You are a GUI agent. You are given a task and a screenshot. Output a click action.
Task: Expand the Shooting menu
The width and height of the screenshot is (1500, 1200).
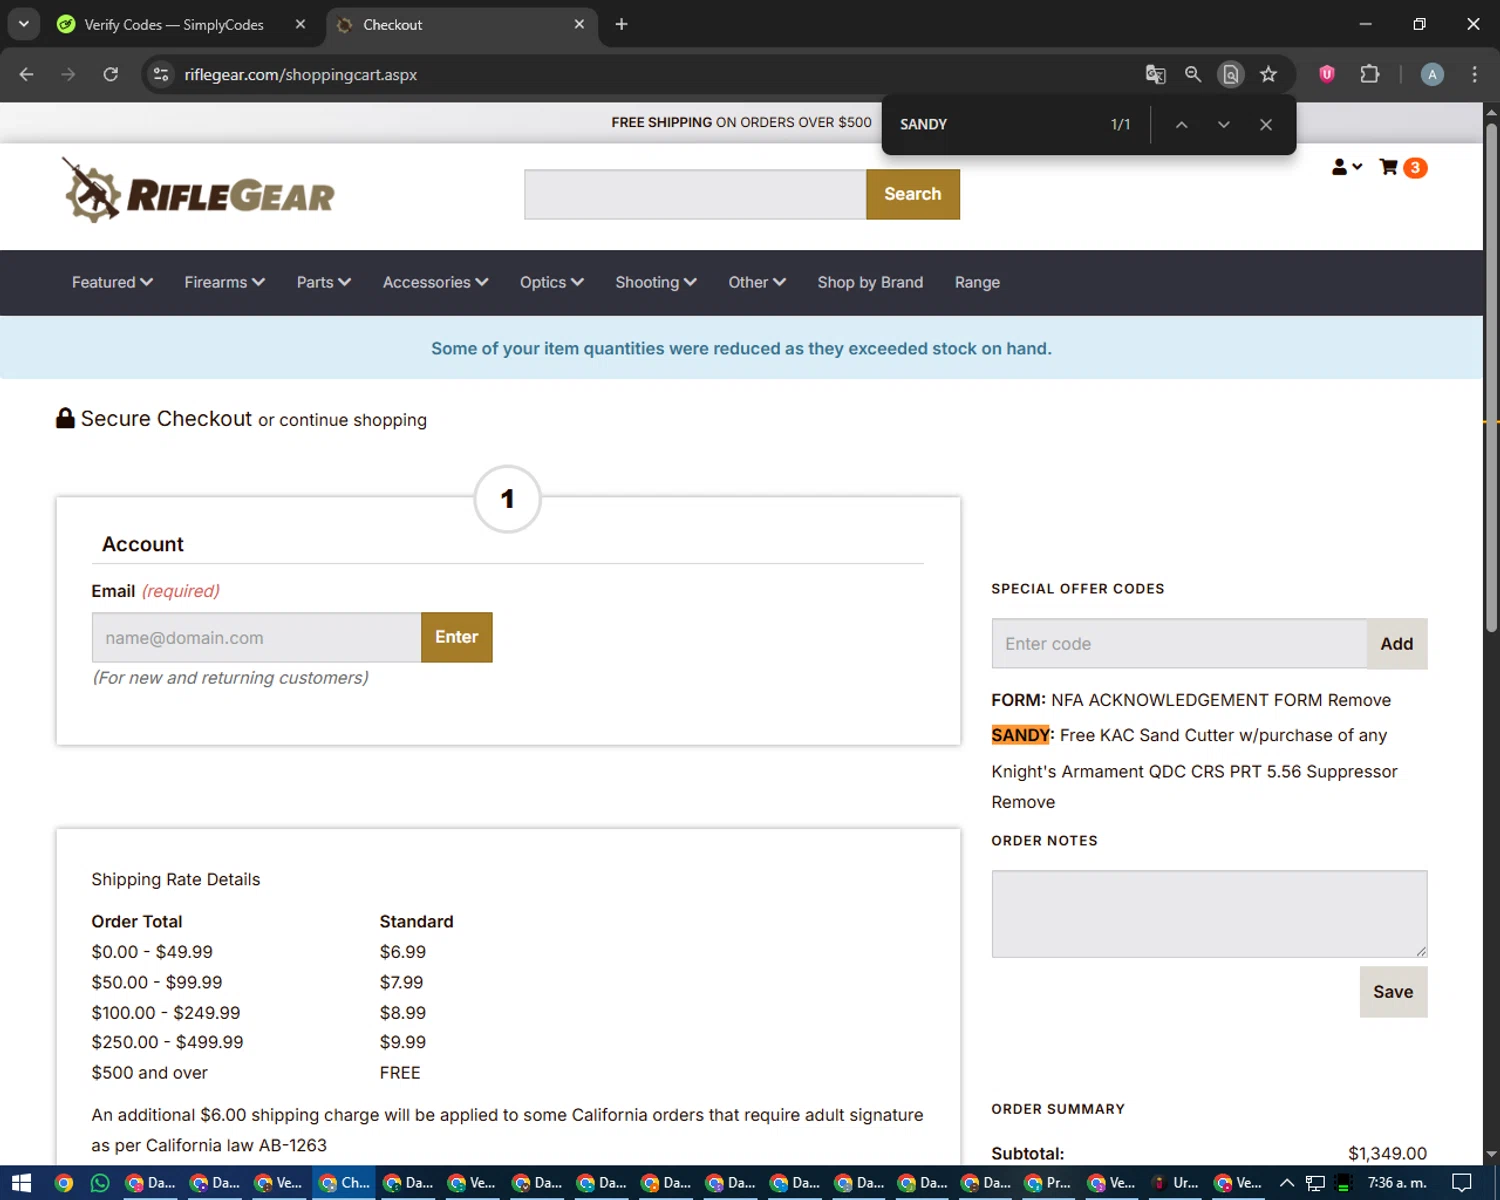click(655, 282)
